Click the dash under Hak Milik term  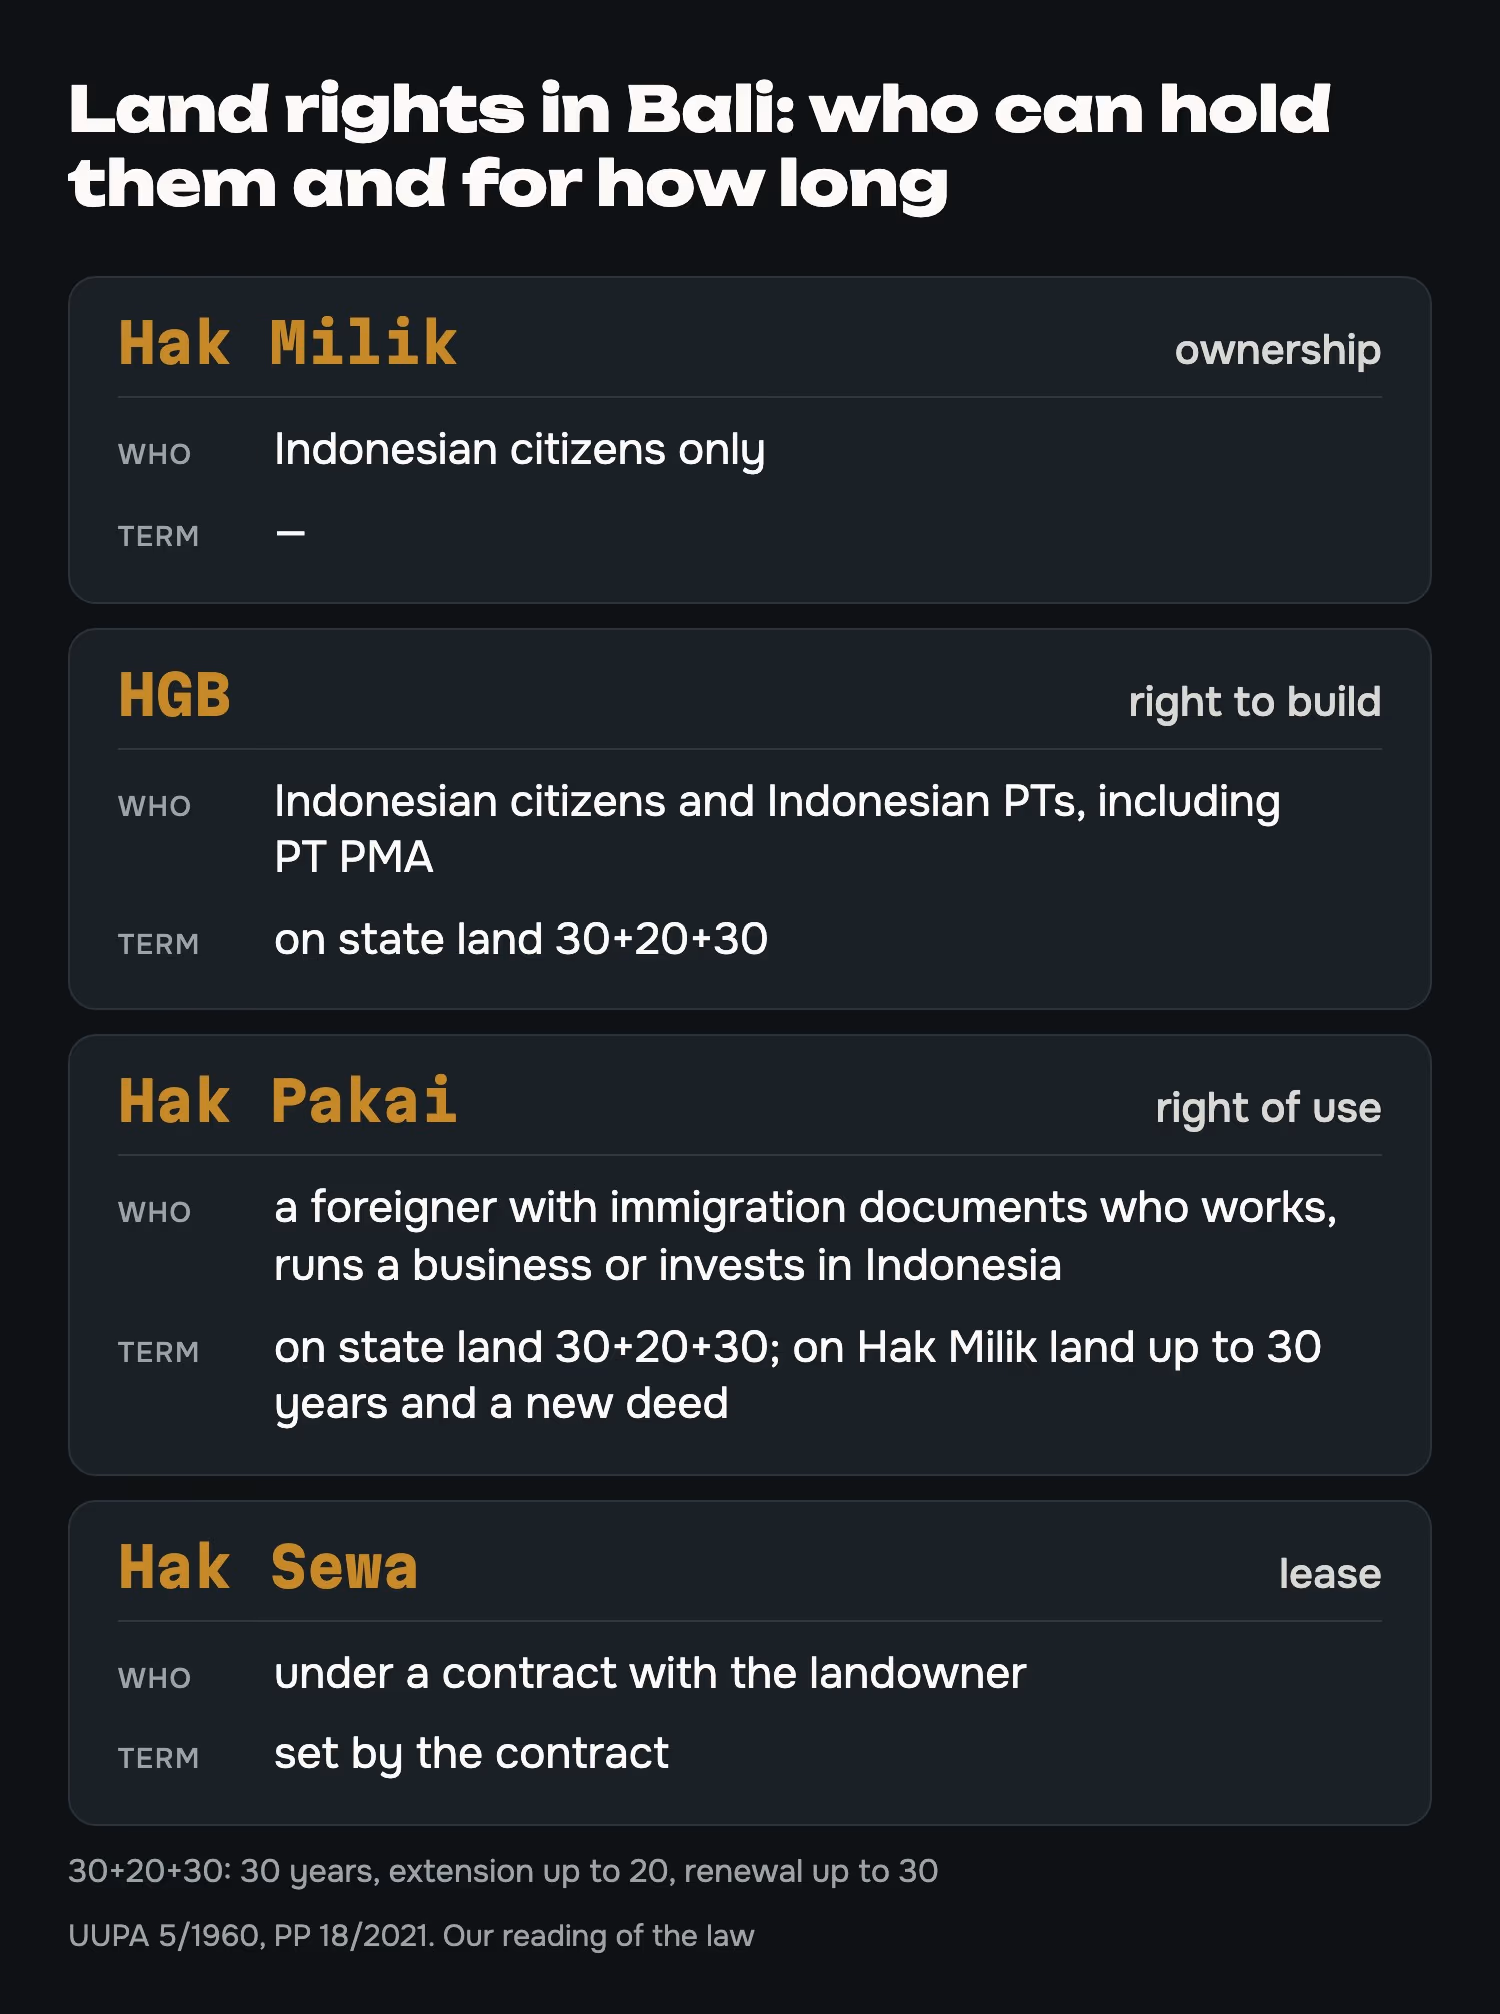point(290,534)
